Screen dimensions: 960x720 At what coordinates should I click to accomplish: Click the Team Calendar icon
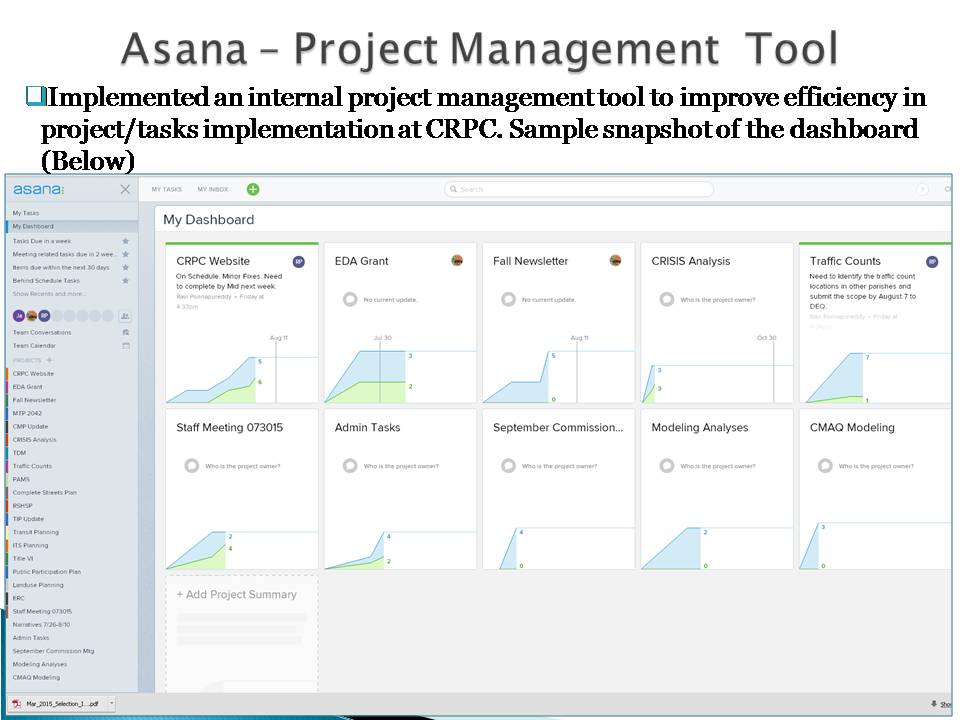coord(126,346)
